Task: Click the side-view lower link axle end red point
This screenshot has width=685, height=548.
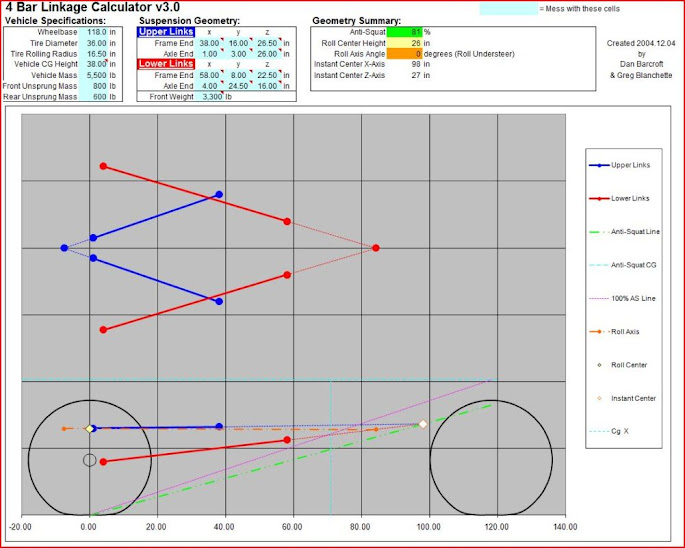Action: pyautogui.click(x=103, y=461)
